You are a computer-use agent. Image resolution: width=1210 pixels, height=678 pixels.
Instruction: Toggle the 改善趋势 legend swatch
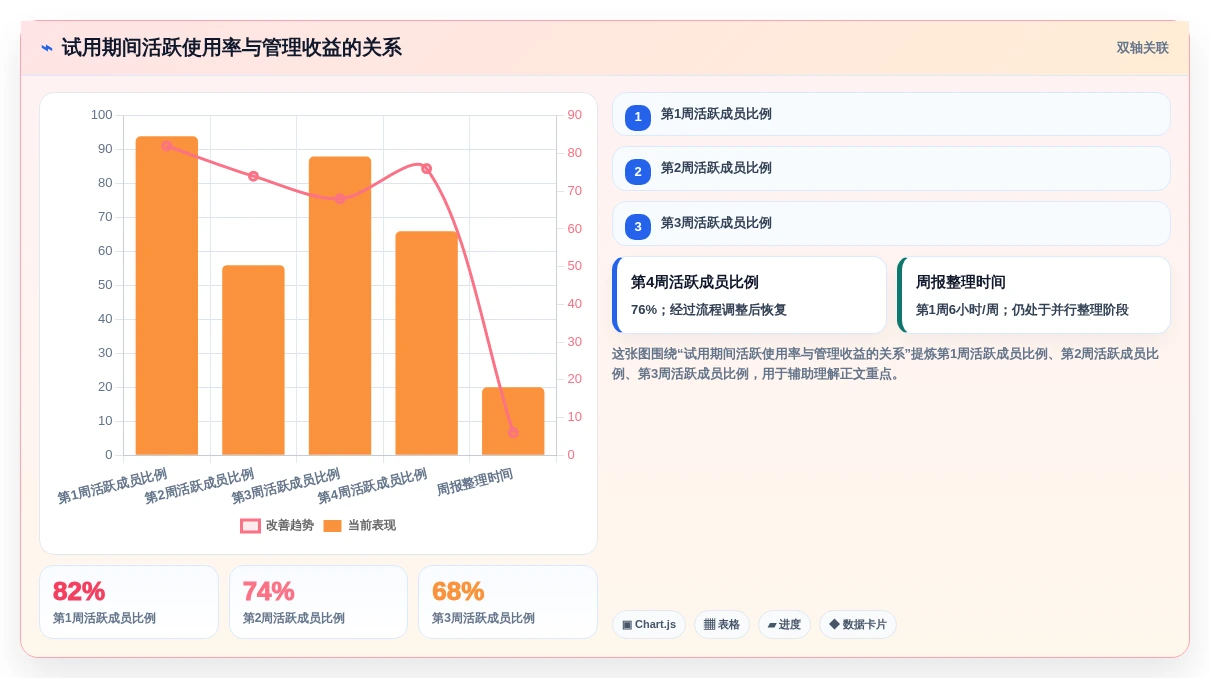(250, 526)
